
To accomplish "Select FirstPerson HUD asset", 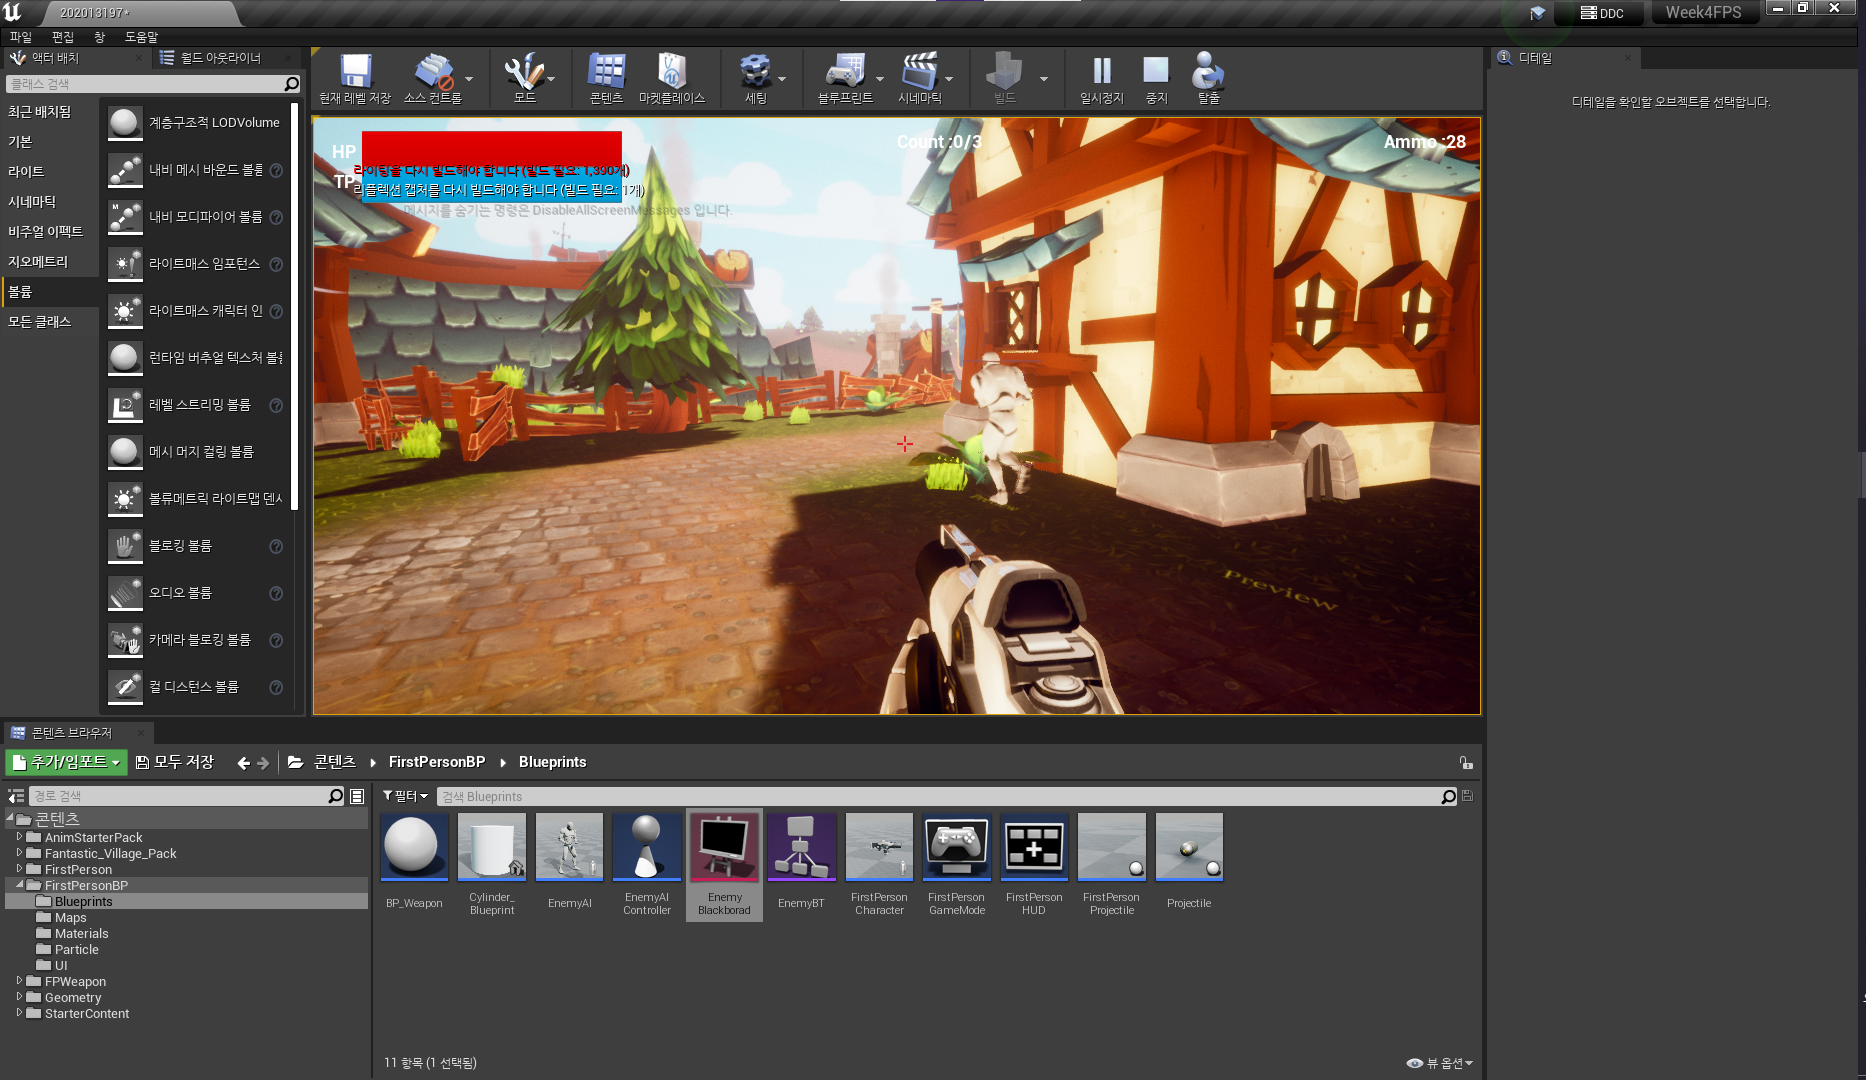I will click(x=1034, y=863).
